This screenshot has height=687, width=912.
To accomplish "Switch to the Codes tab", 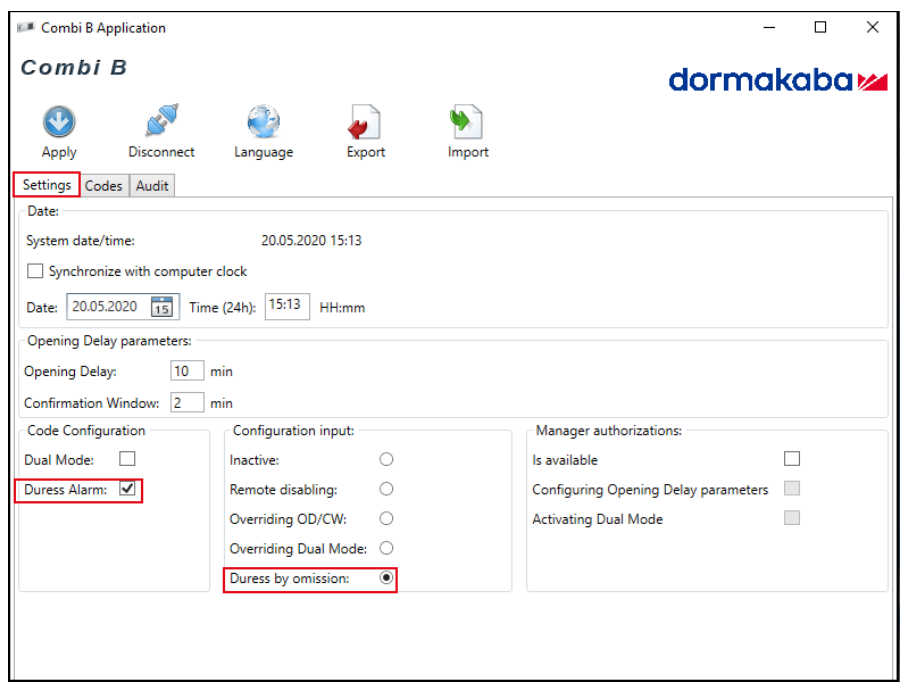I will tap(104, 186).
